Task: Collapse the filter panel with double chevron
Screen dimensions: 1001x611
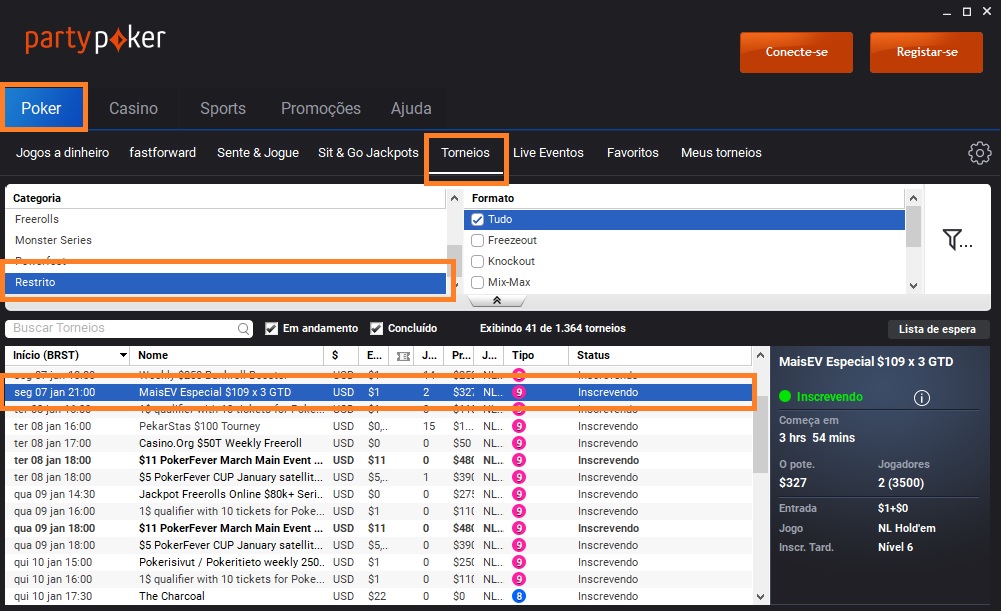Action: [x=497, y=300]
